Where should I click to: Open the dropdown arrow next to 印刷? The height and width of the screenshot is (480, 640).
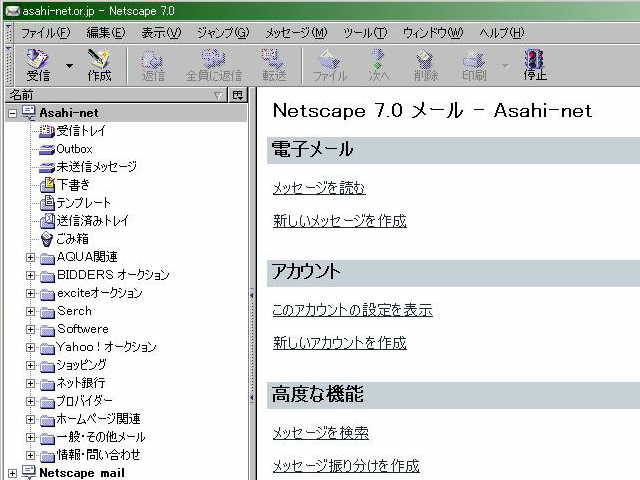click(505, 66)
